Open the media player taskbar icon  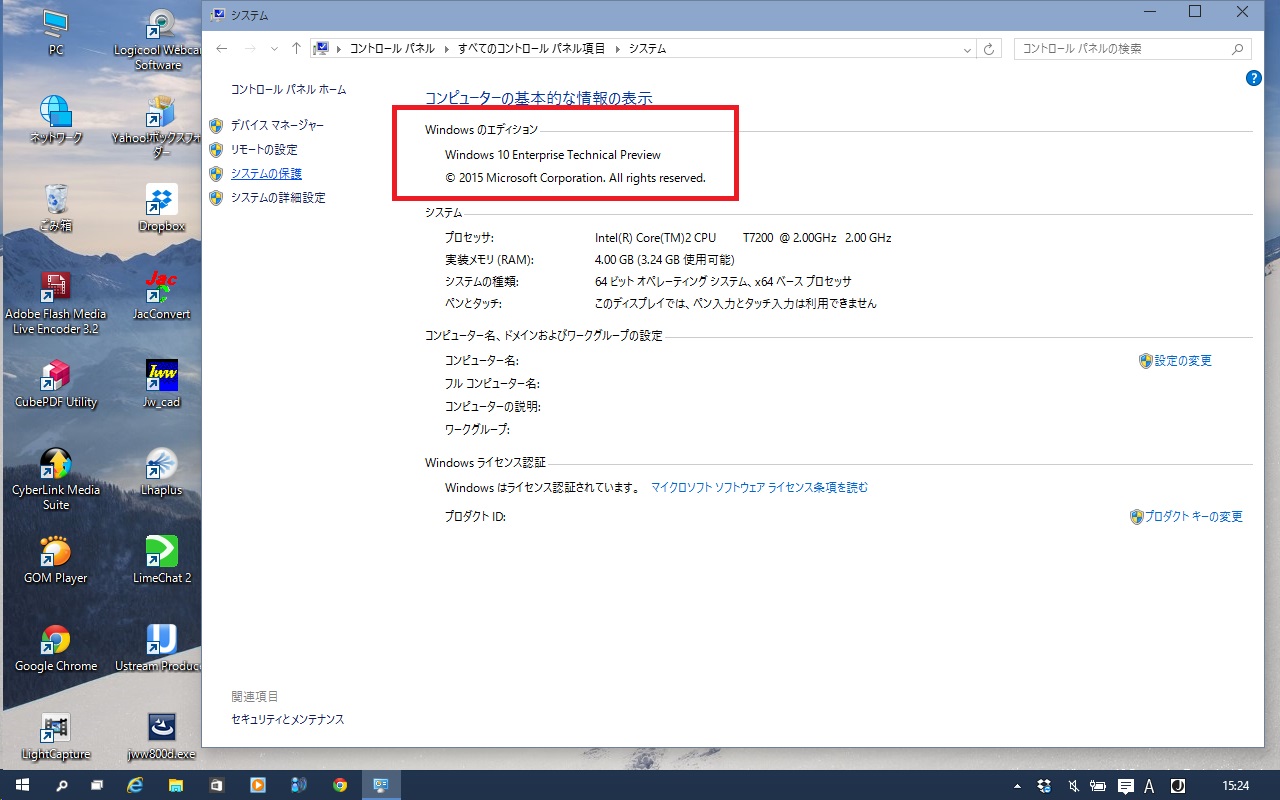[257, 785]
